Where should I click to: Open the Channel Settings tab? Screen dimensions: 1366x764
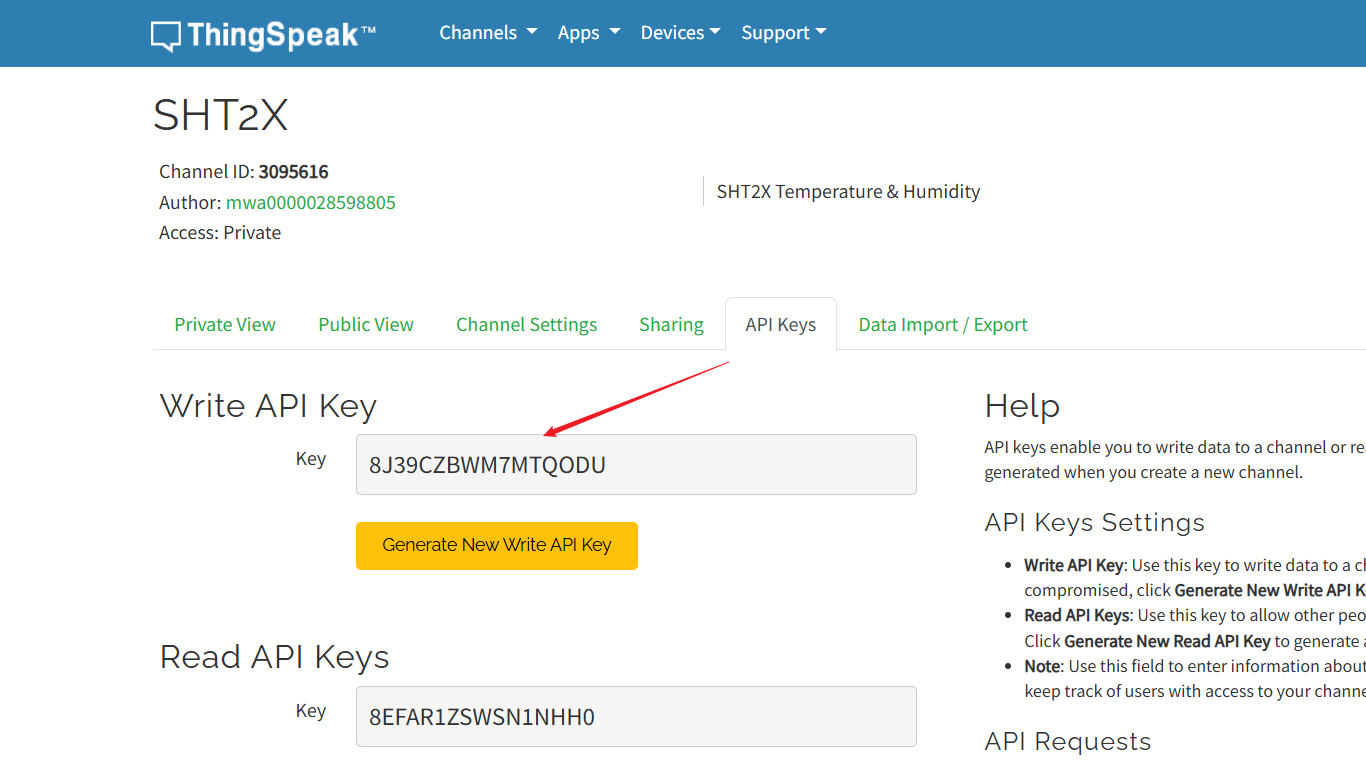pyautogui.click(x=527, y=325)
